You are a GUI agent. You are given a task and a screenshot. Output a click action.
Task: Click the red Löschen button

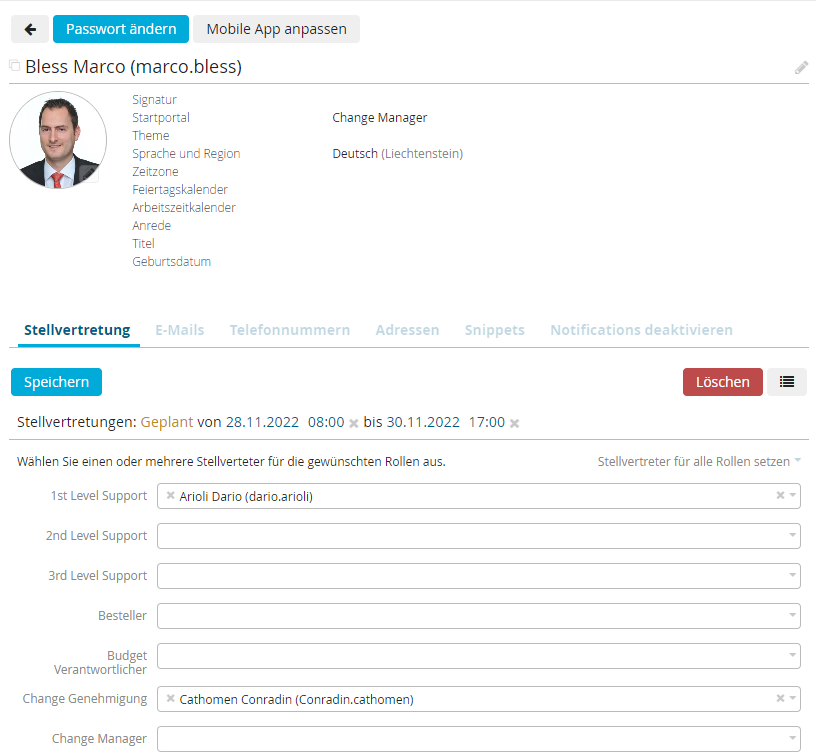722,382
